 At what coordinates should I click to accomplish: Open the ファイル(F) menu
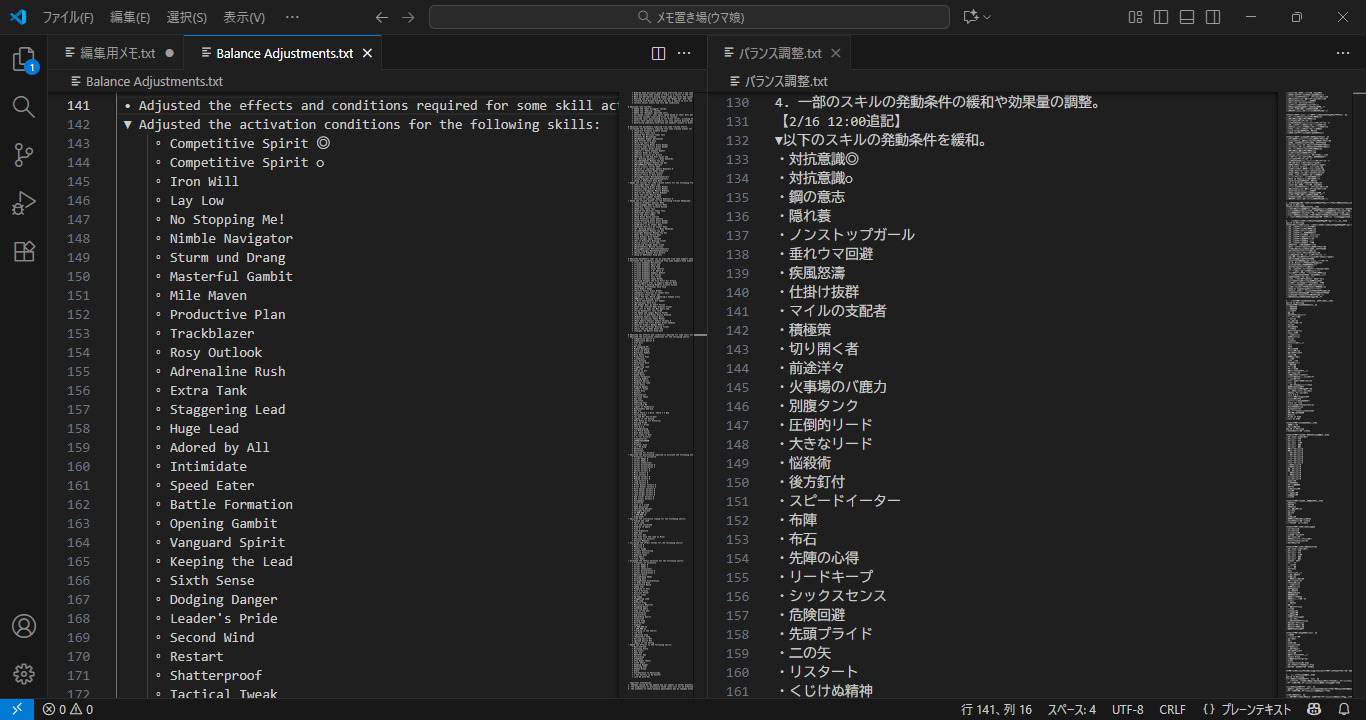point(68,17)
